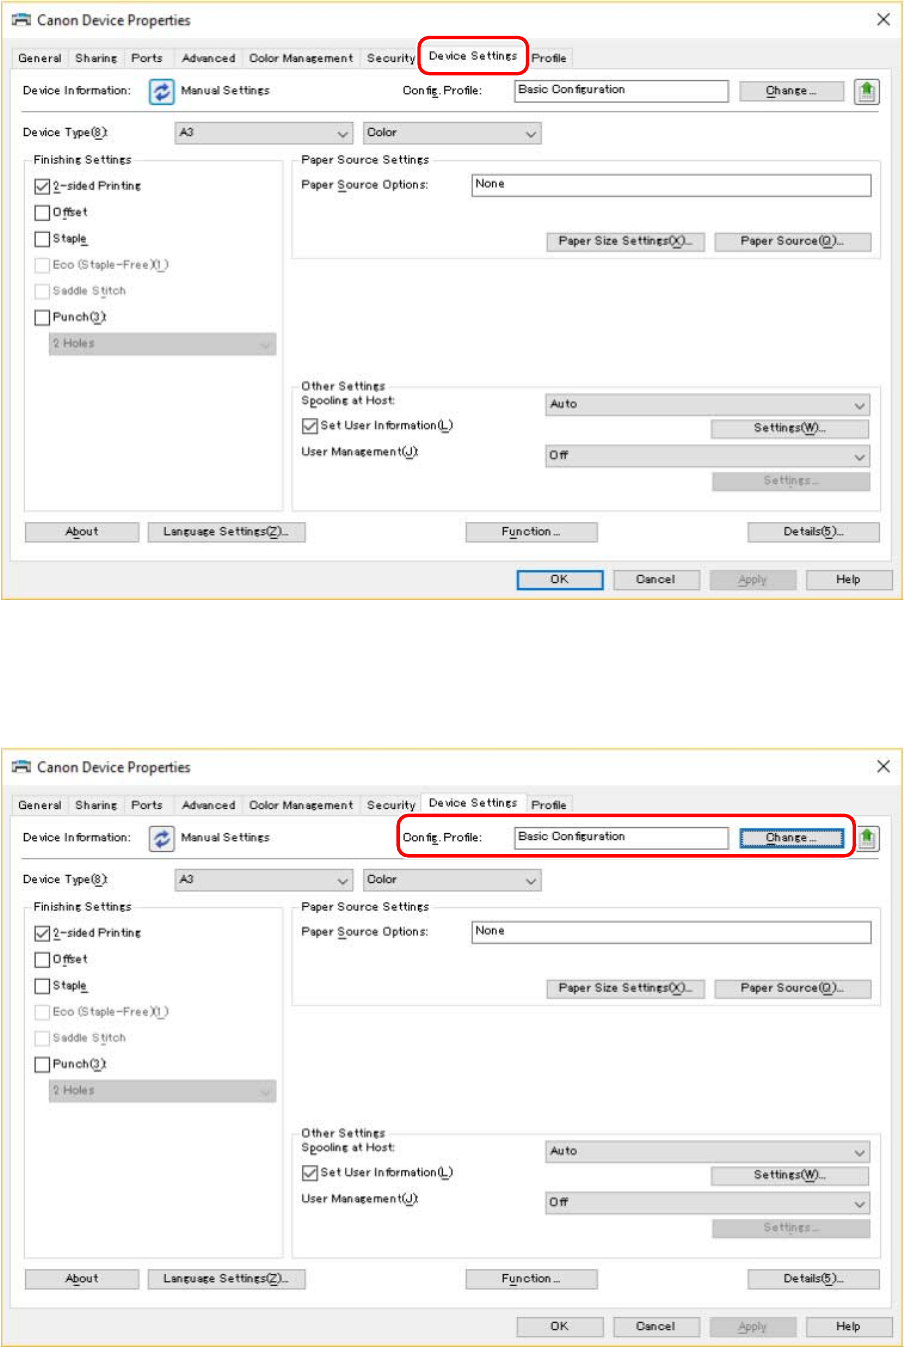Screen dimensions: 904x1347
Task: Click Change button in upper dialog
Action: click(791, 91)
